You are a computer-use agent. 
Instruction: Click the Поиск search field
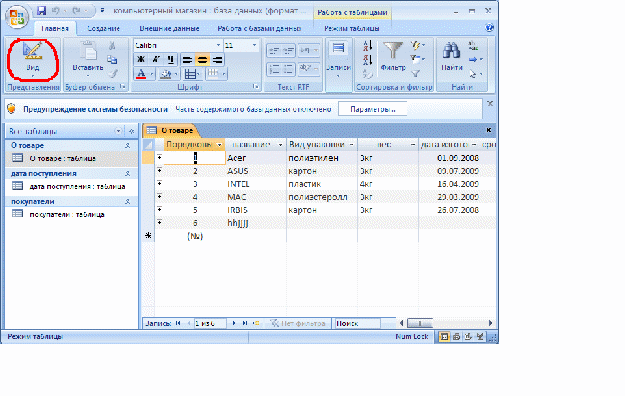click(357, 323)
